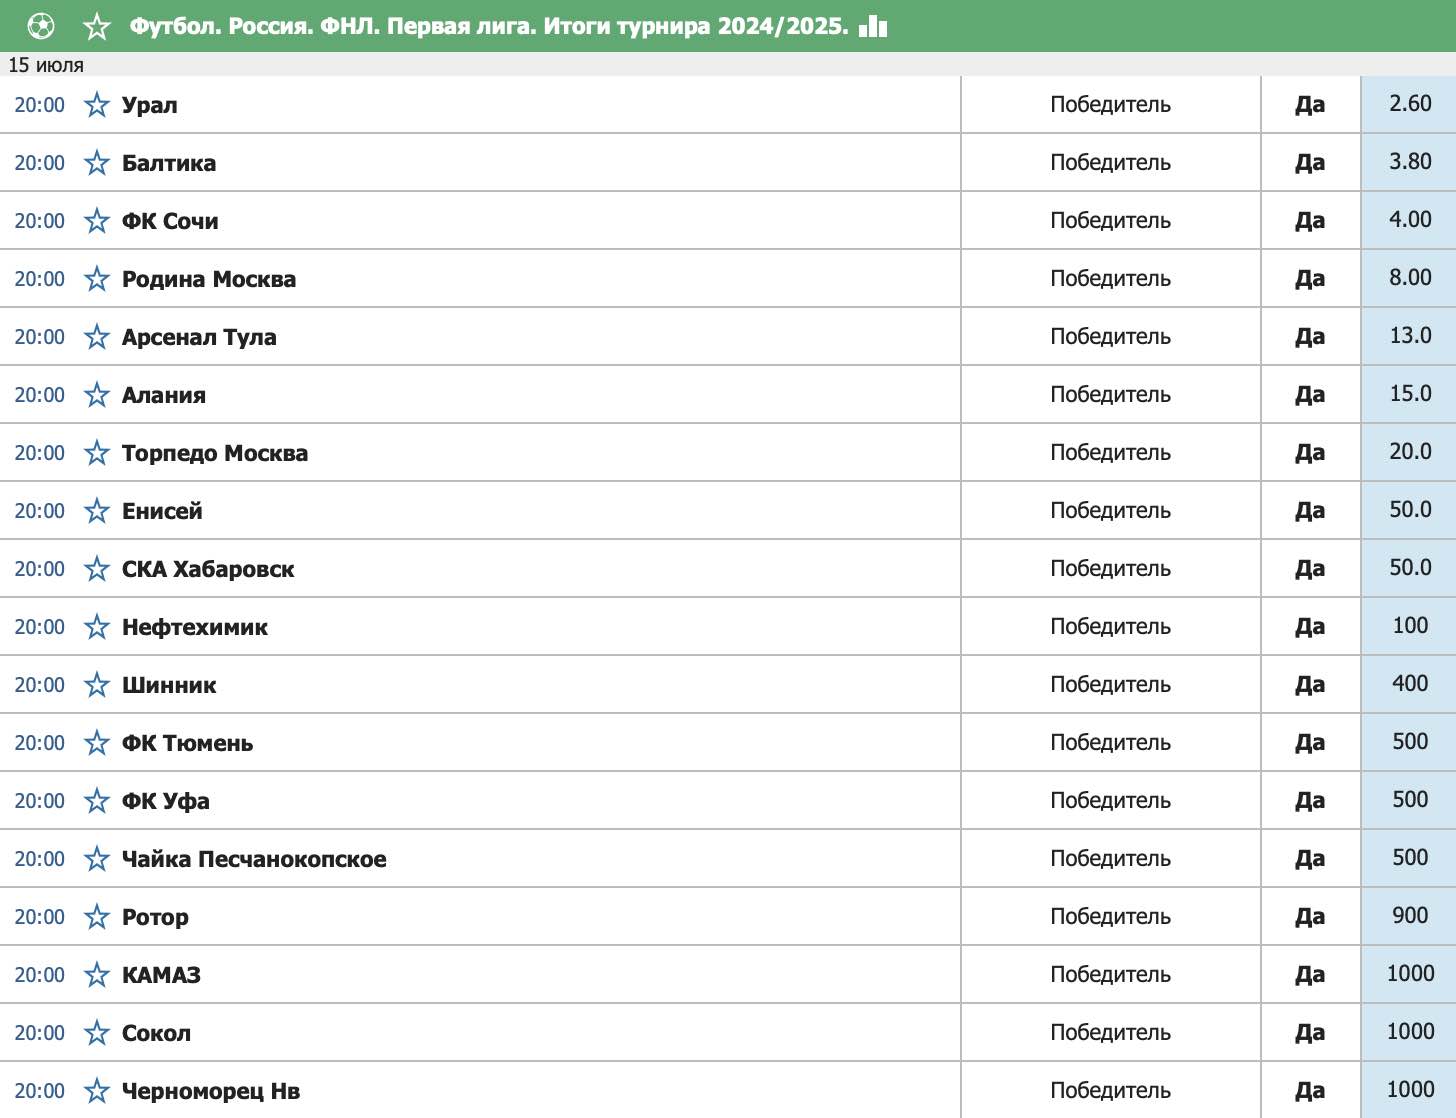1456x1118 pixels.
Task: Star the Енисей row
Action: (97, 510)
